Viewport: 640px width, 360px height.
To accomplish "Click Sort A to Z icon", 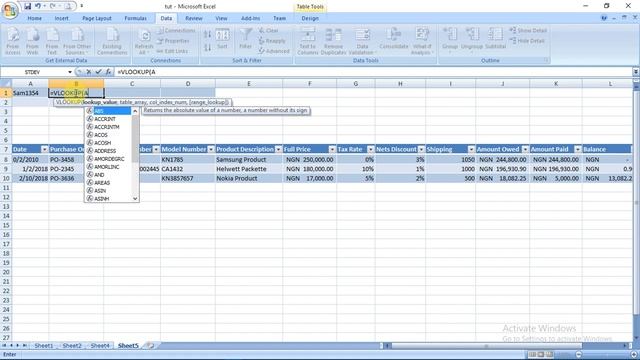I will [207, 35].
